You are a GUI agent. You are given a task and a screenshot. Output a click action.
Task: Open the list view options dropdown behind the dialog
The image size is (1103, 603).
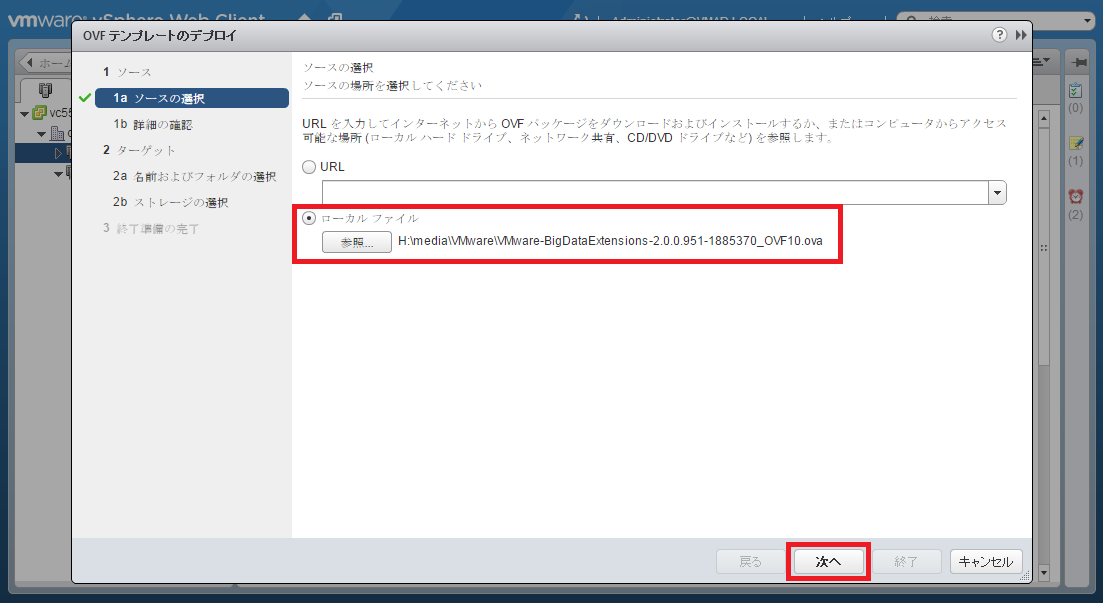point(1041,62)
